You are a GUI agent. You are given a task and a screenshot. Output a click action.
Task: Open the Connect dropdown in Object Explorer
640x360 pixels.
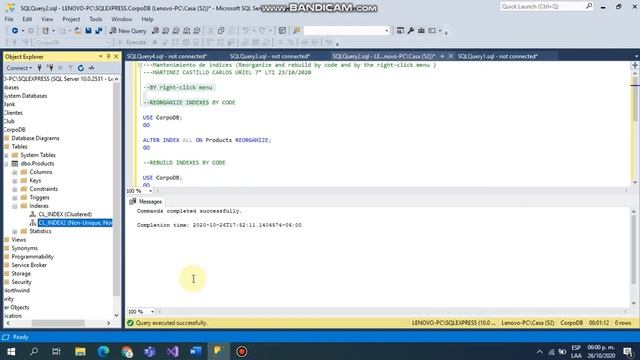19,68
